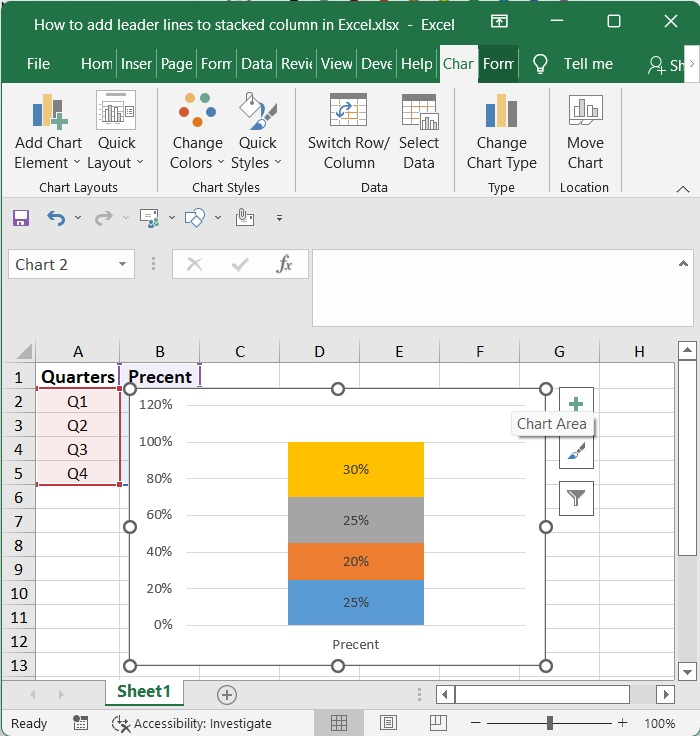Click the Select All corner triangle
Screen dimensions: 700x736
[24, 351]
